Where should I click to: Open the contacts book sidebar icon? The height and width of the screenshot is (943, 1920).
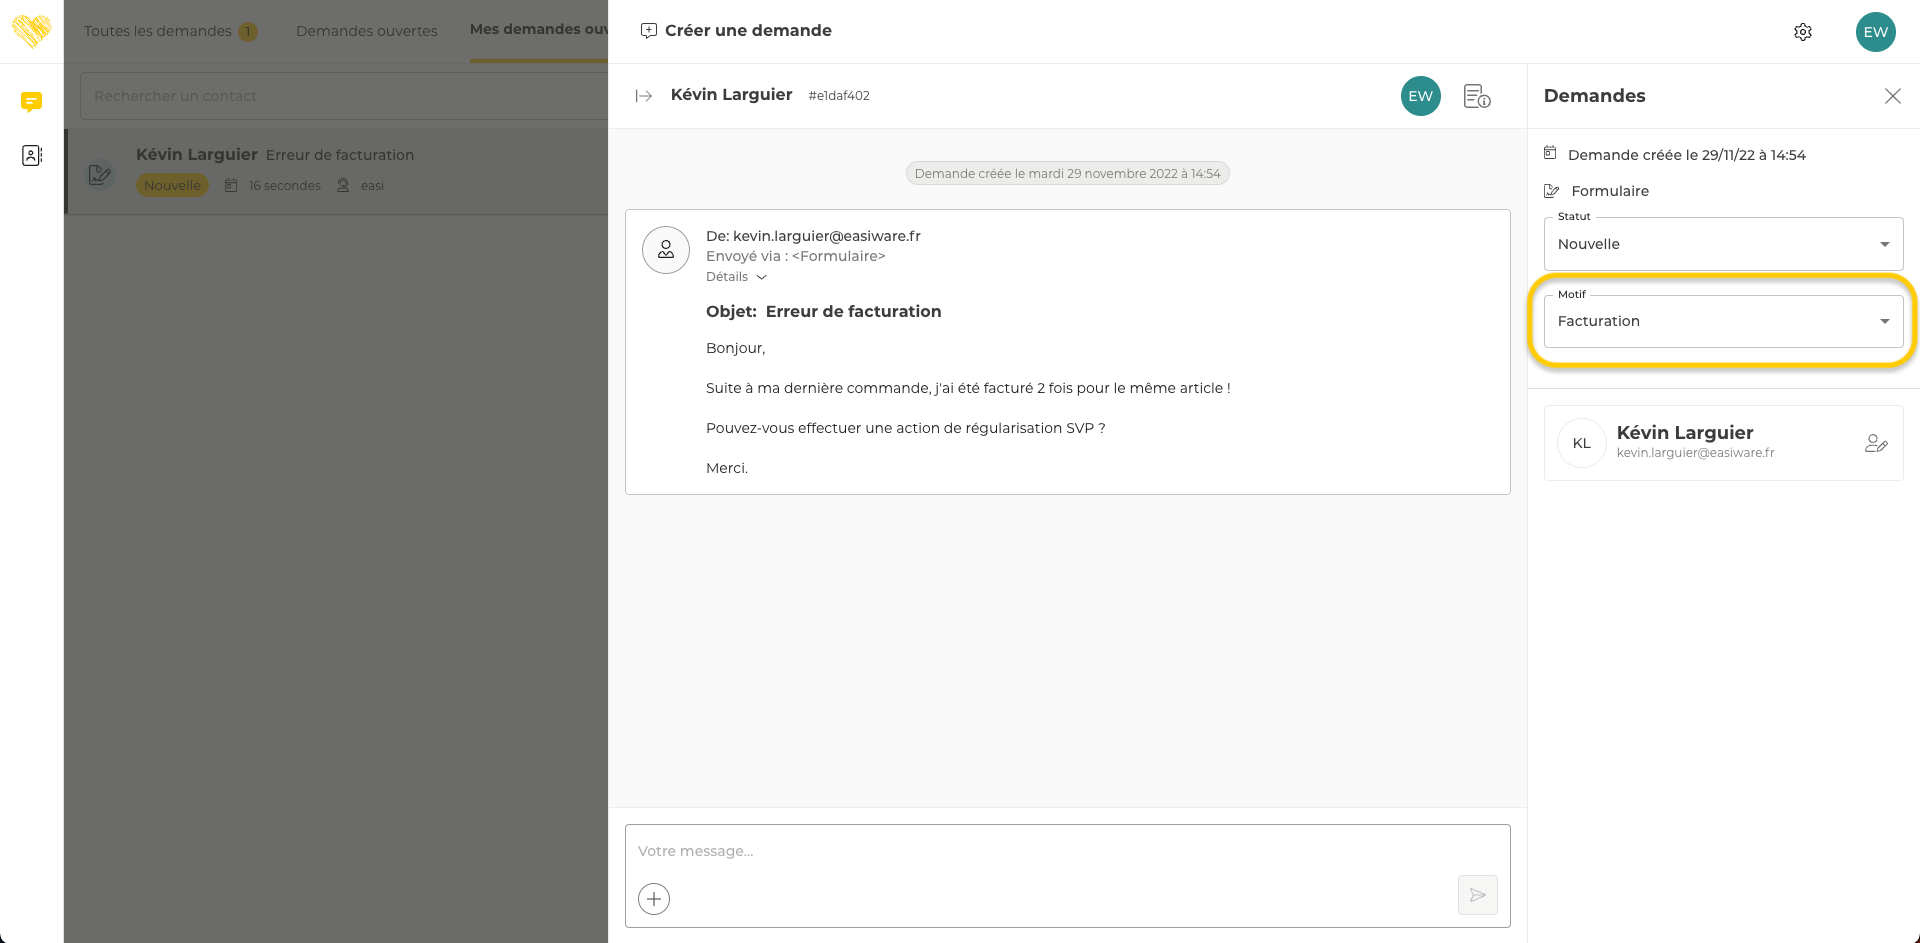(x=31, y=156)
